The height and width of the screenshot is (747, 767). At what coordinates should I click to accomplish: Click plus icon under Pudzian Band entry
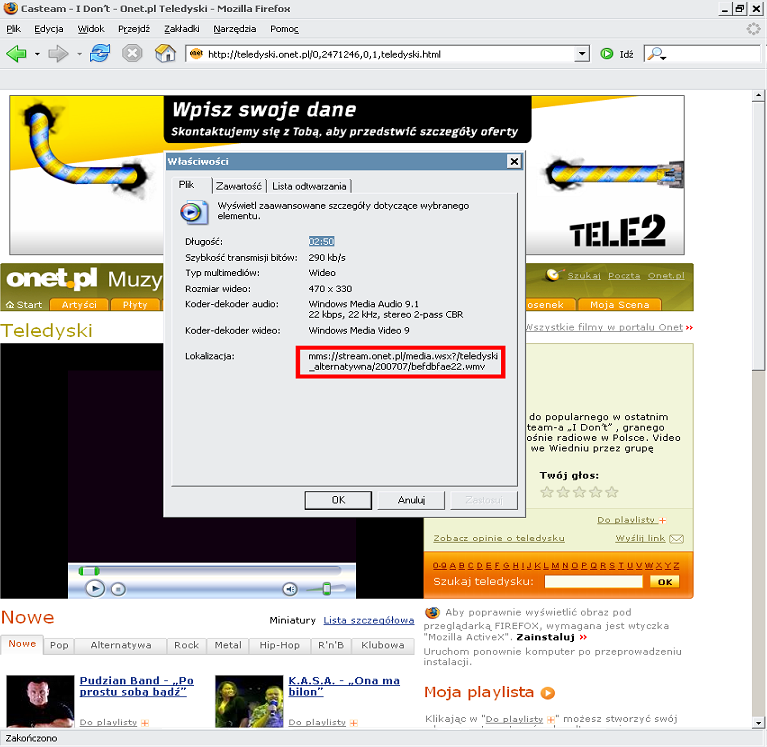(x=145, y=723)
